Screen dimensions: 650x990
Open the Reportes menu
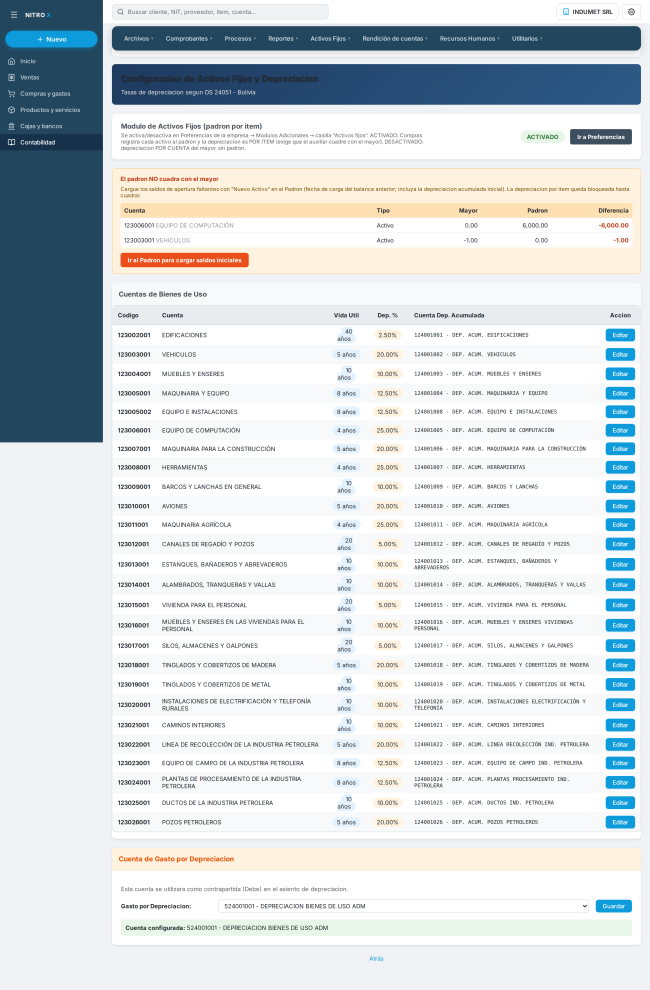tap(283, 39)
